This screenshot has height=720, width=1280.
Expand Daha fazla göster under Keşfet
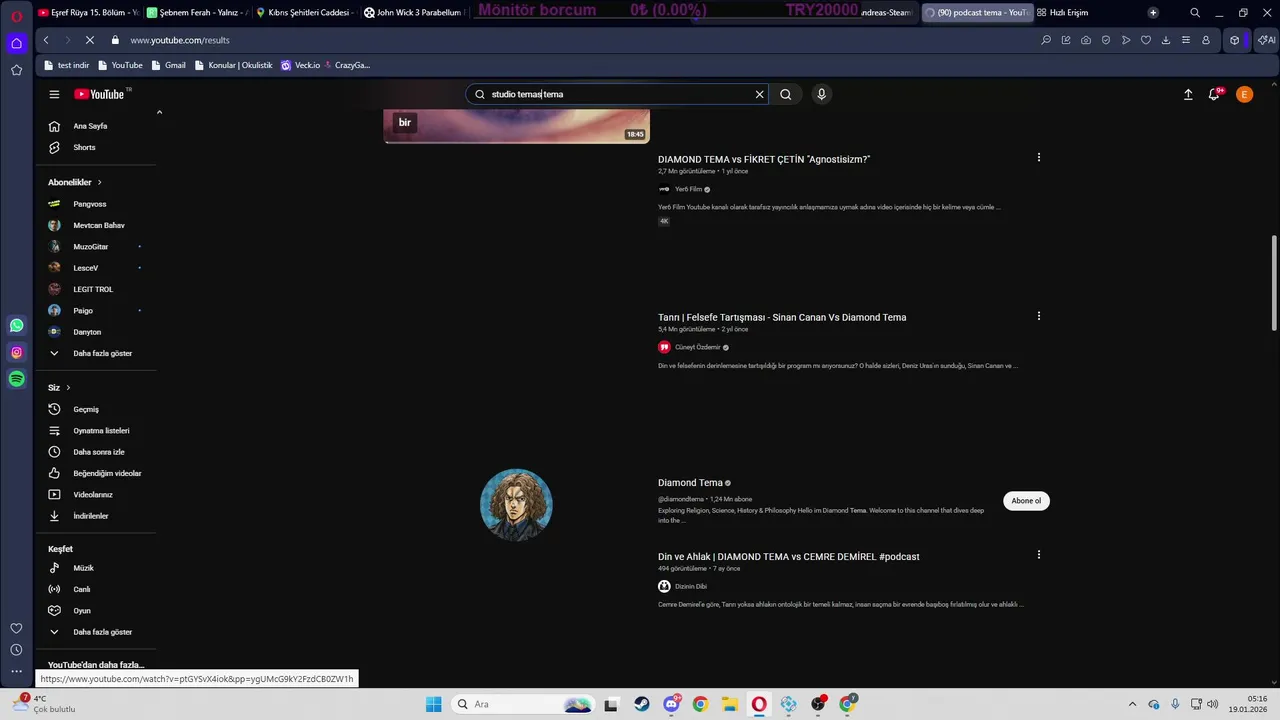click(x=100, y=632)
